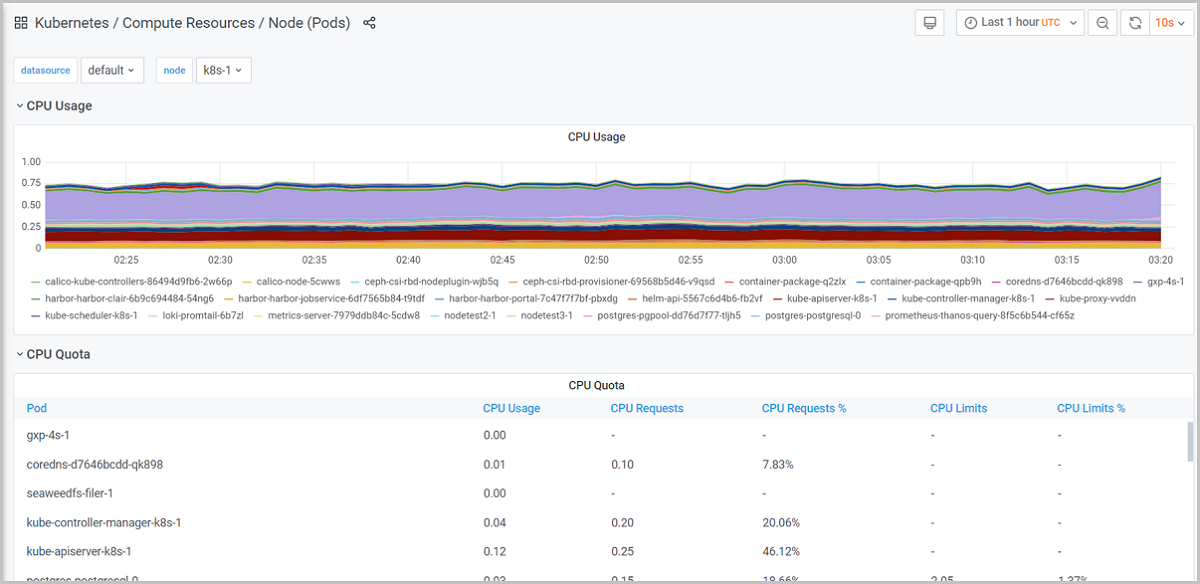Toggle the calico-node-5cwws series in legend
1200x584 pixels.
point(298,282)
